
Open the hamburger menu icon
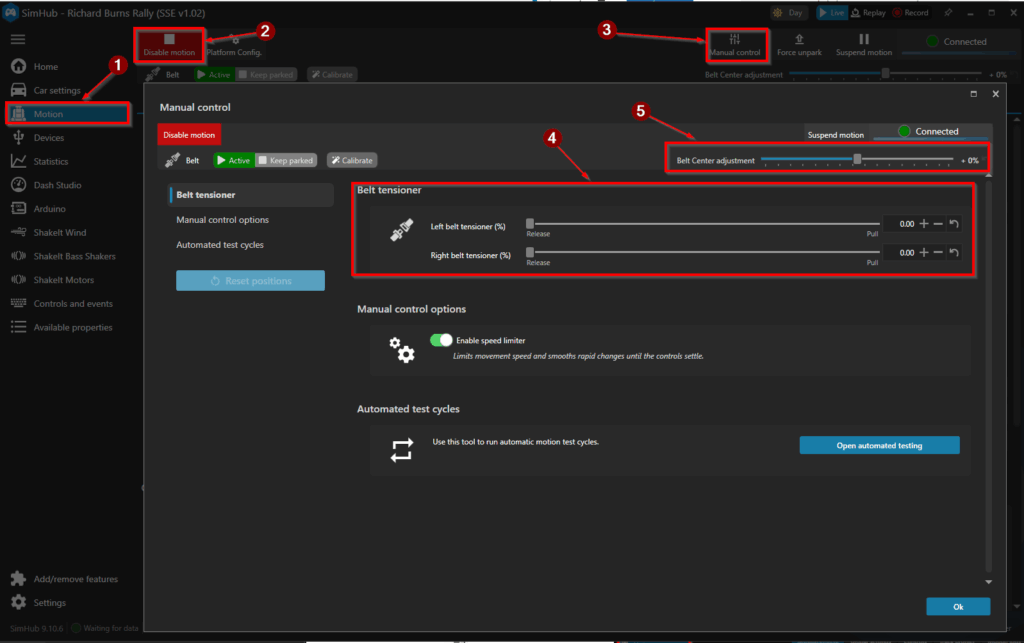pyautogui.click(x=18, y=39)
